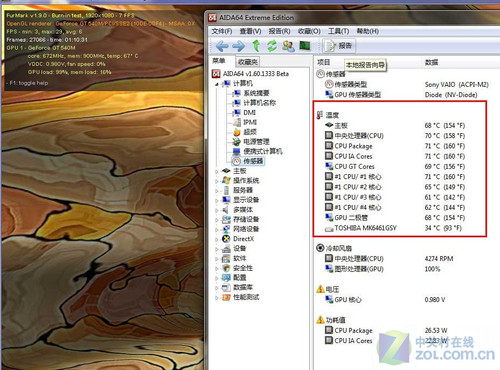The image size is (500, 370).
Task: Open the 报告(R) menu
Action: [279, 31]
